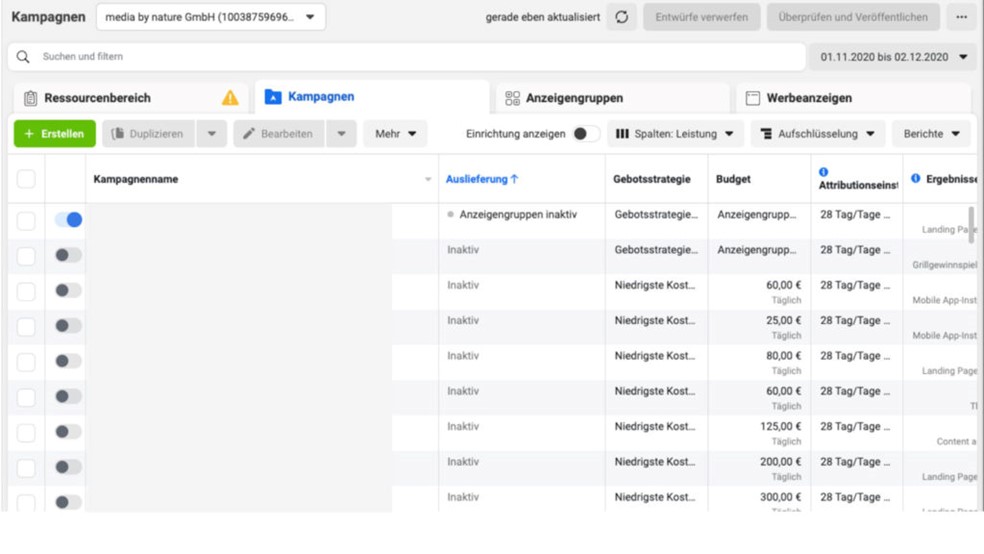The image size is (984, 554).
Task: Open the Bearbeiten dropdown arrow
Action: [341, 134]
